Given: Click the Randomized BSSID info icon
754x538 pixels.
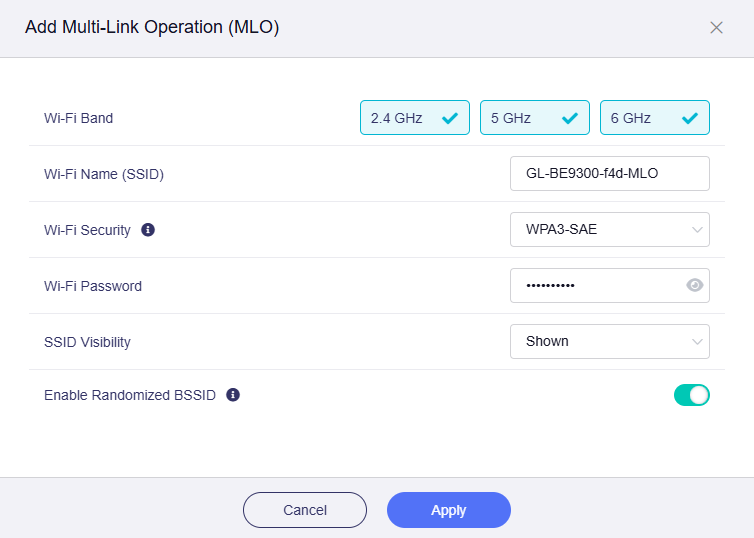Looking at the screenshot, I should click(233, 395).
